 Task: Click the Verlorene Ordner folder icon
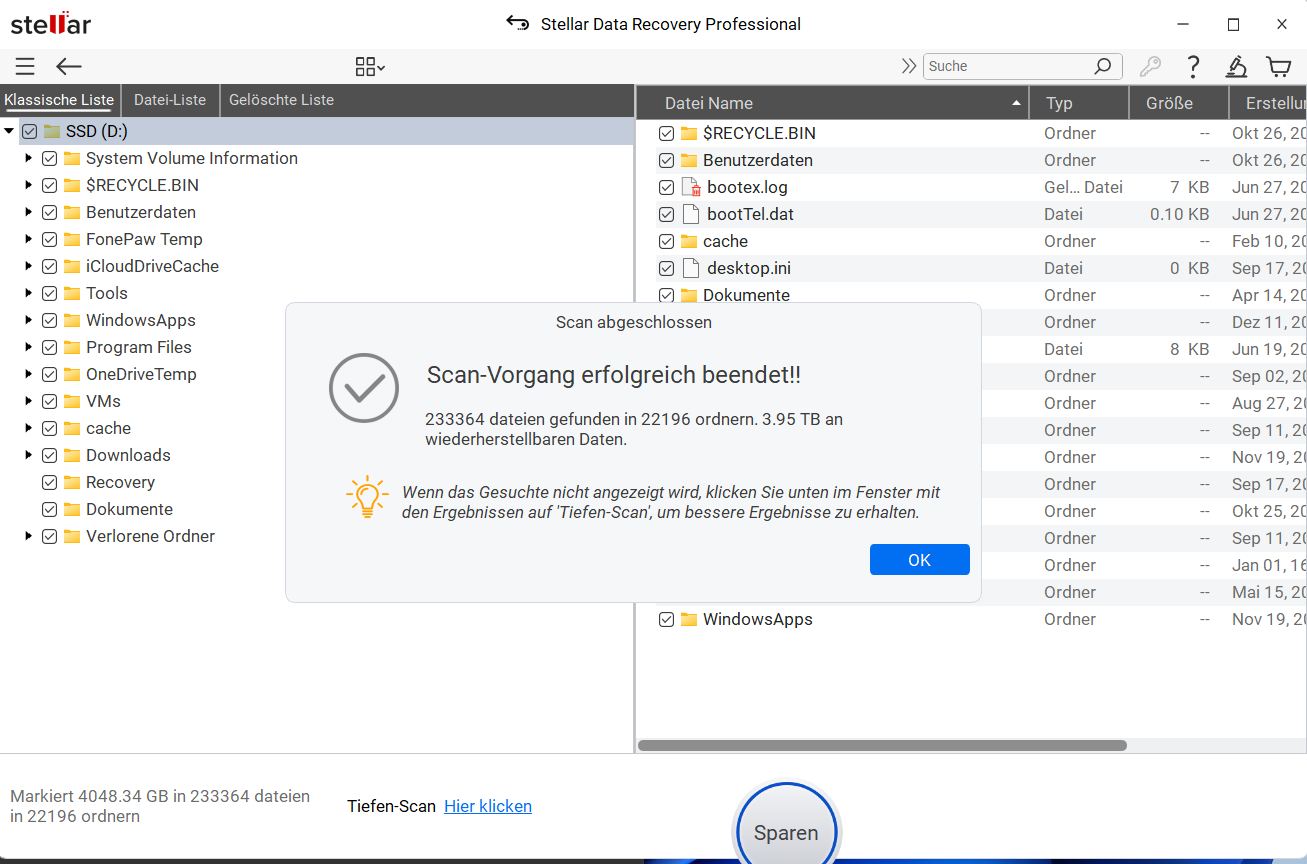tap(72, 536)
